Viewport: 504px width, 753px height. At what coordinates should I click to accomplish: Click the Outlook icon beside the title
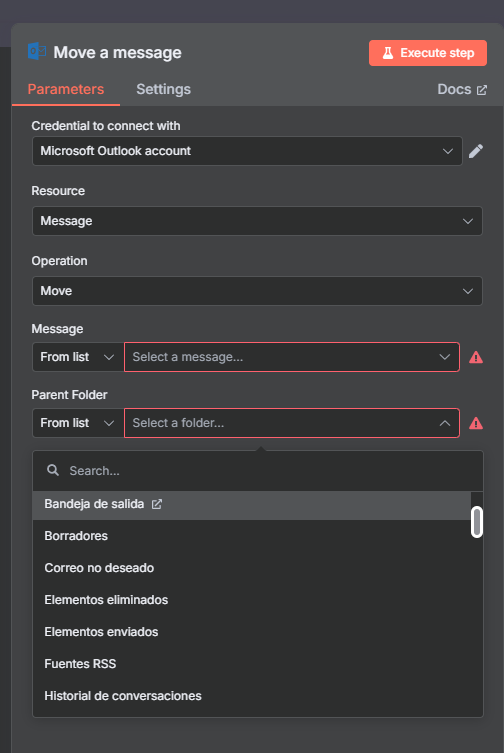point(37,51)
